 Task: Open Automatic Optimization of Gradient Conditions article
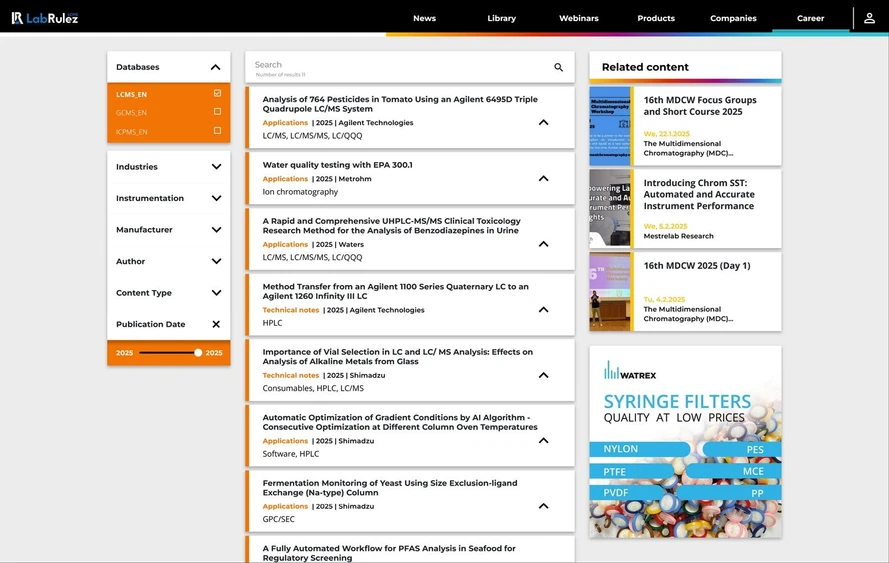pyautogui.click(x=400, y=422)
